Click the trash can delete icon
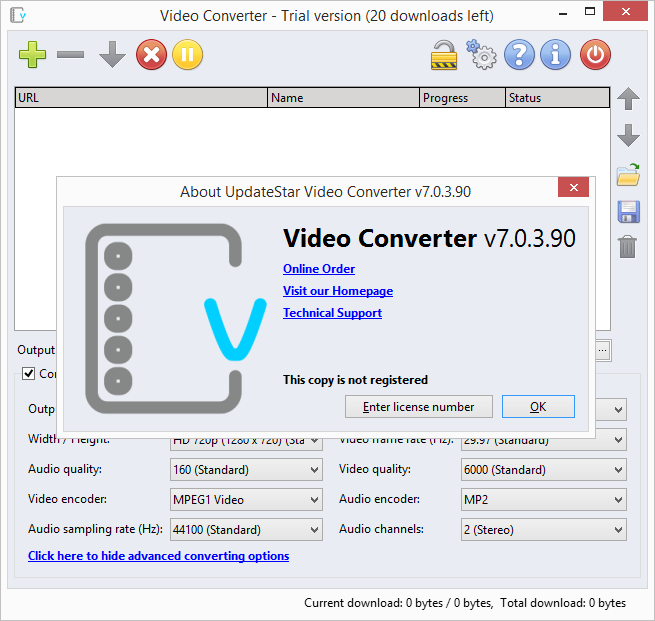 pos(628,246)
